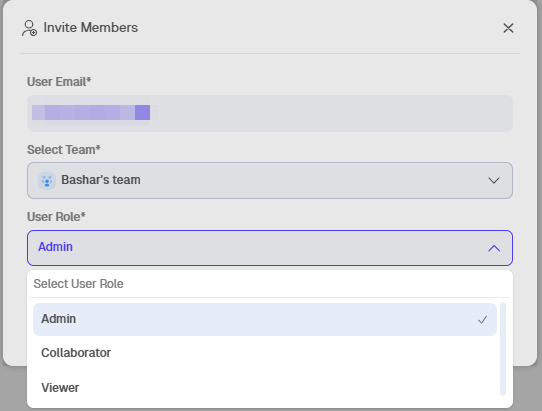Viewport: 542px width, 411px height.
Task: Click the Admin value in User Role field
Action: (x=55, y=247)
